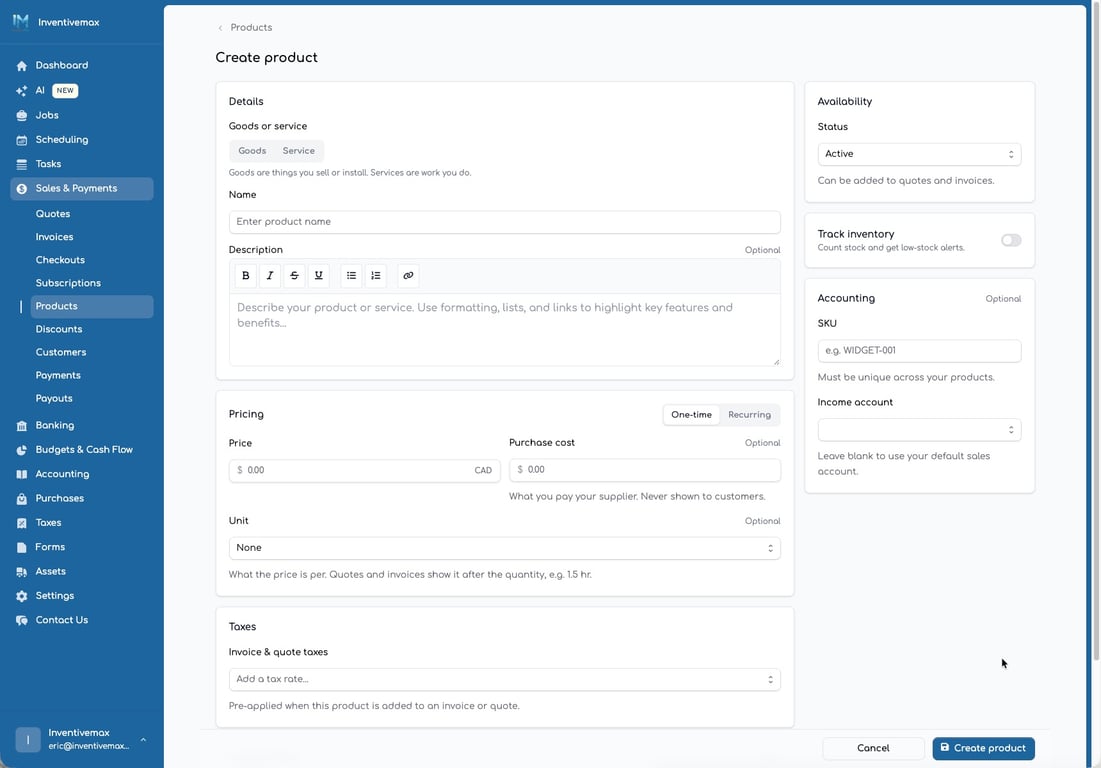Select Products in sidebar
This screenshot has width=1101, height=768.
coord(92,307)
